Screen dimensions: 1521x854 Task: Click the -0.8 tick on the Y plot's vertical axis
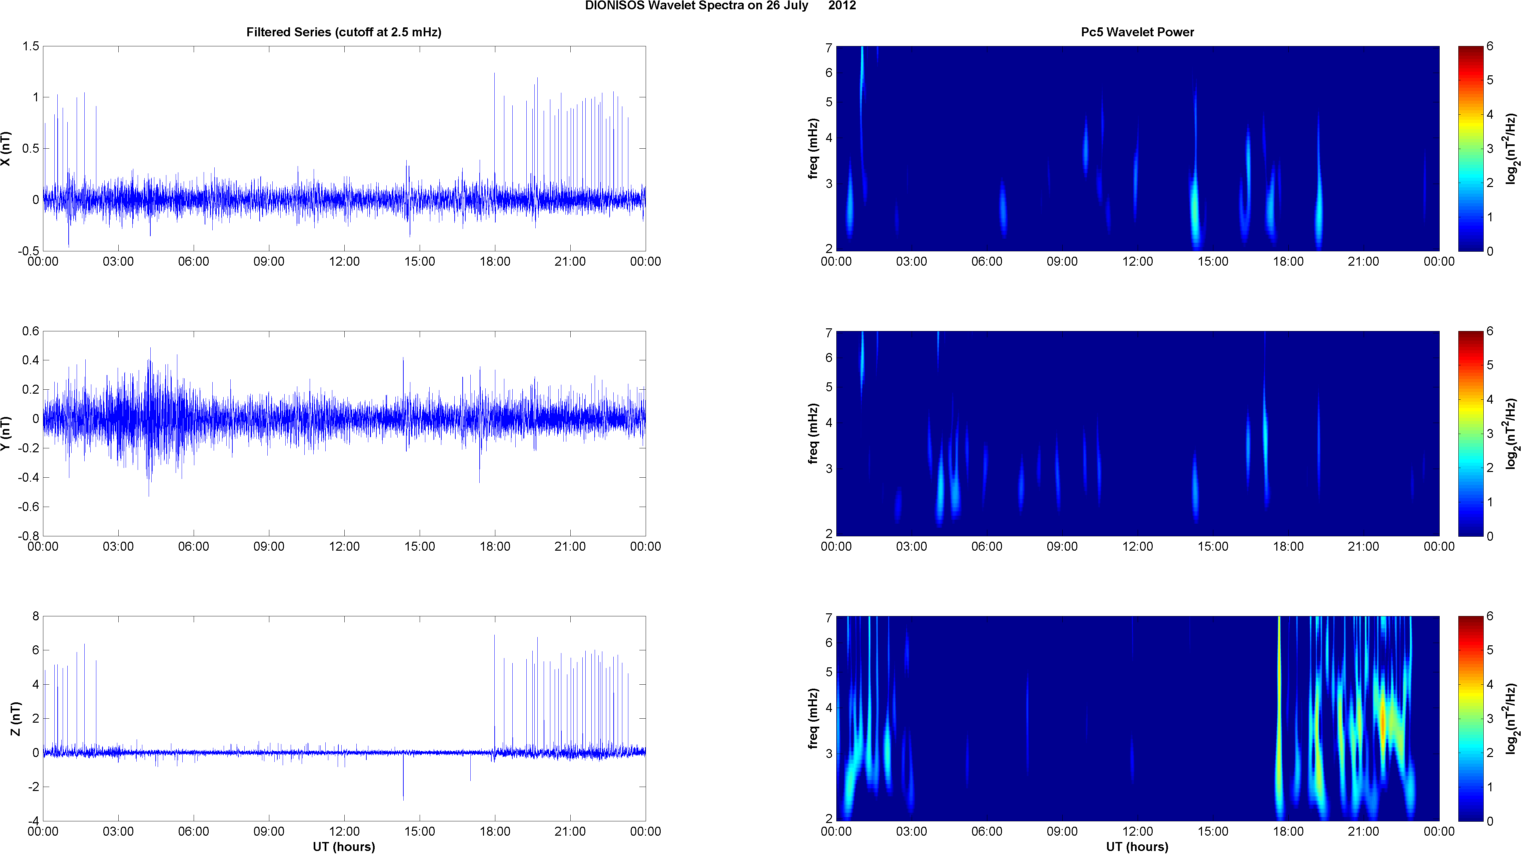tap(27, 536)
